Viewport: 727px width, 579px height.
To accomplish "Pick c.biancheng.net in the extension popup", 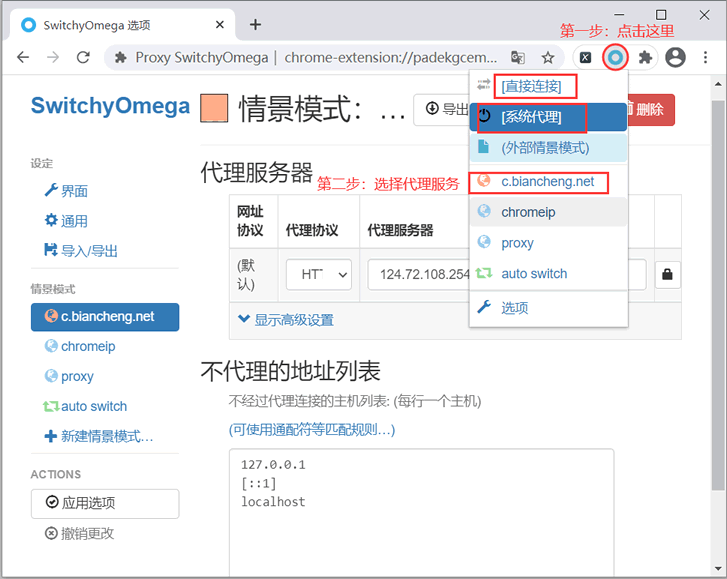I will click(547, 182).
